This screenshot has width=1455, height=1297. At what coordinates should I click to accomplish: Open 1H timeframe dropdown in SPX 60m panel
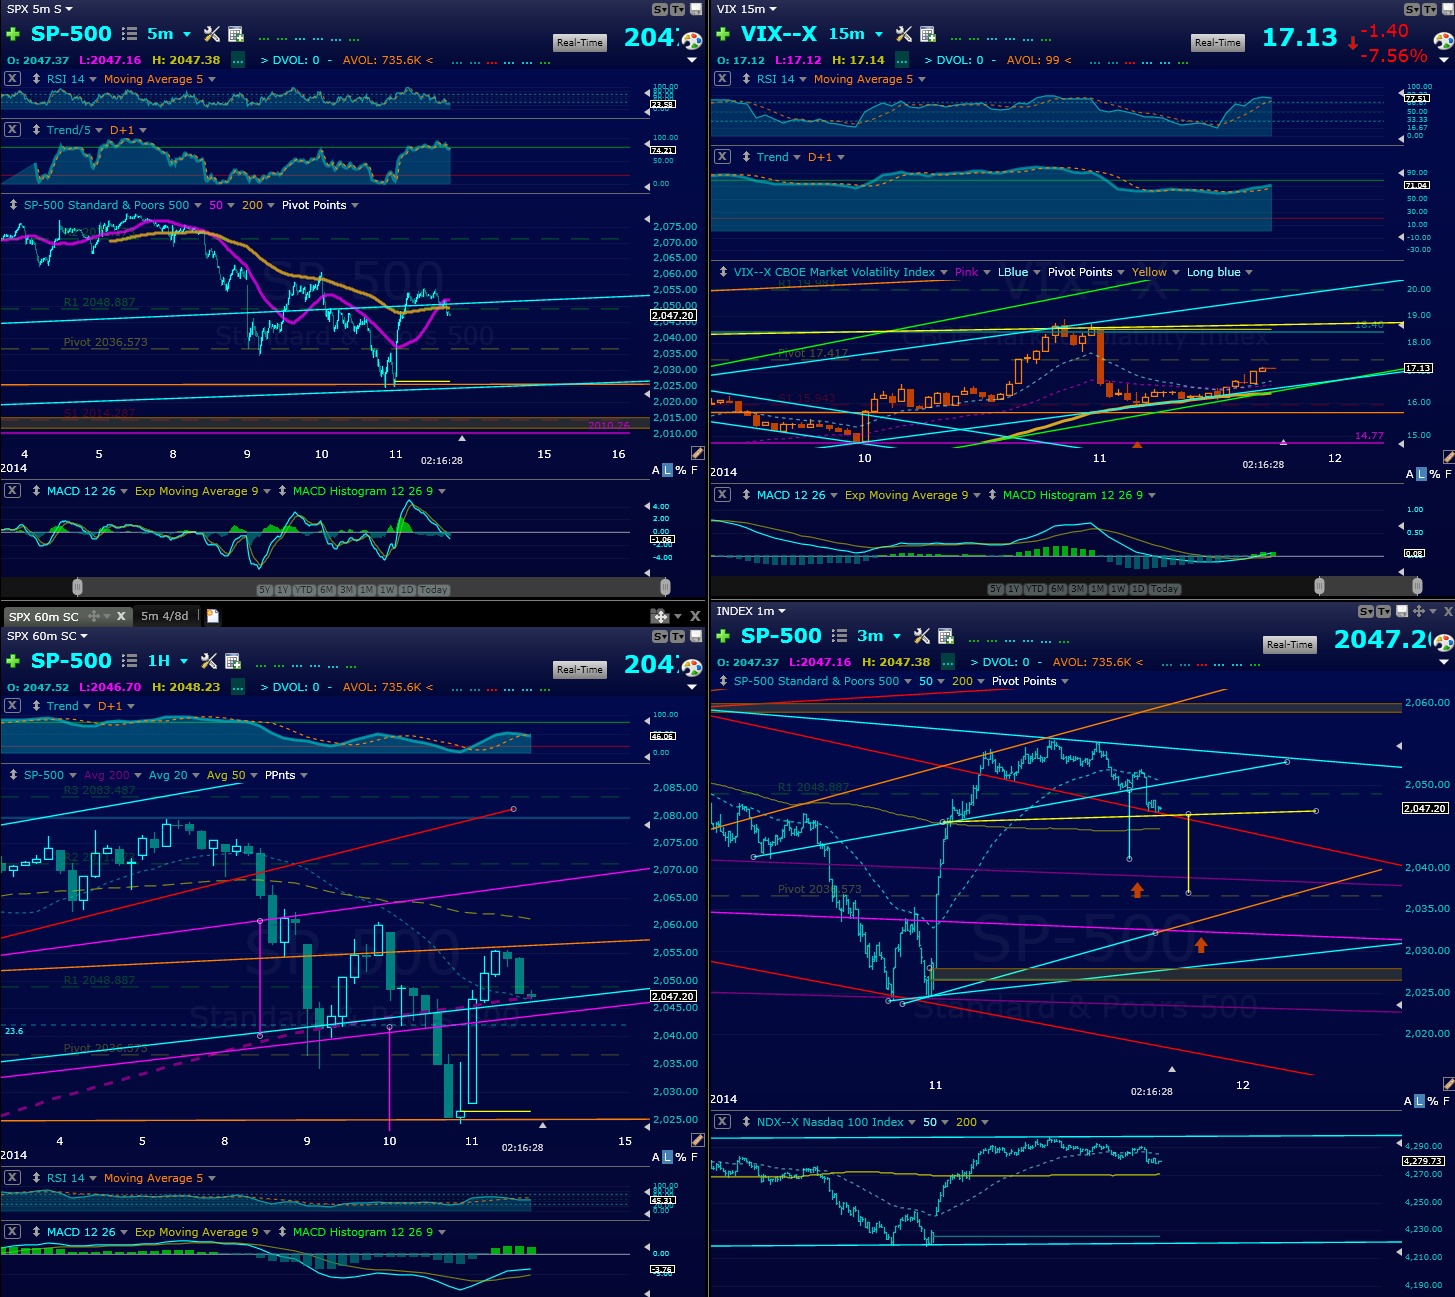(184, 661)
